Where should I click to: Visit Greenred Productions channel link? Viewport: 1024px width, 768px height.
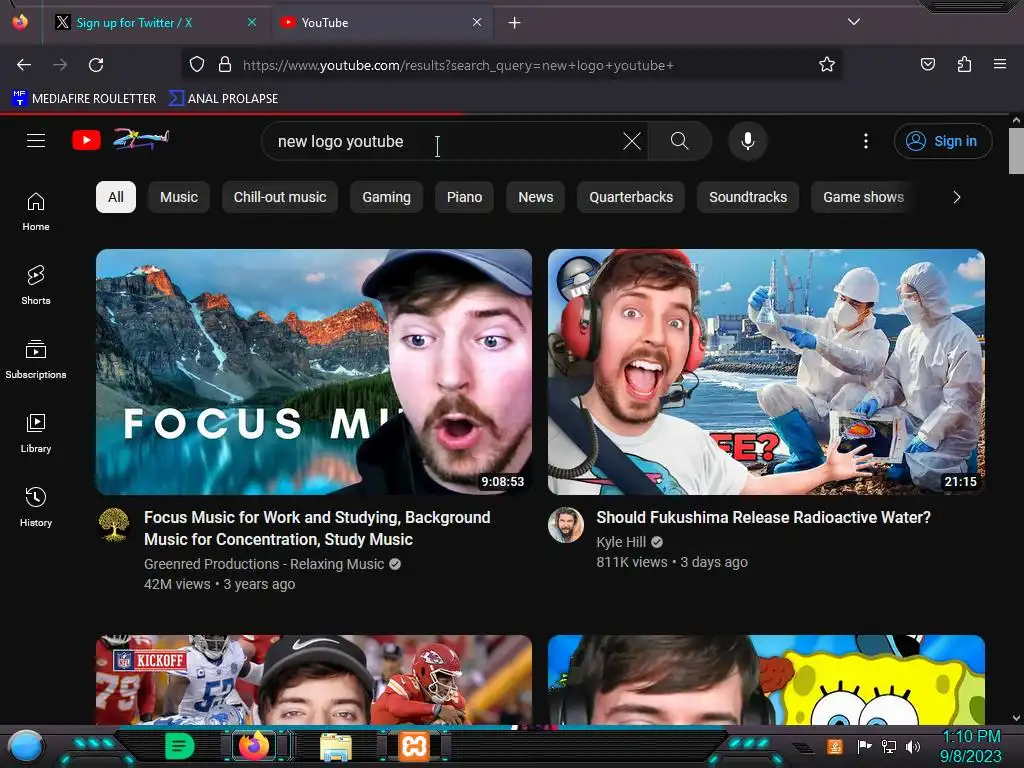point(264,564)
